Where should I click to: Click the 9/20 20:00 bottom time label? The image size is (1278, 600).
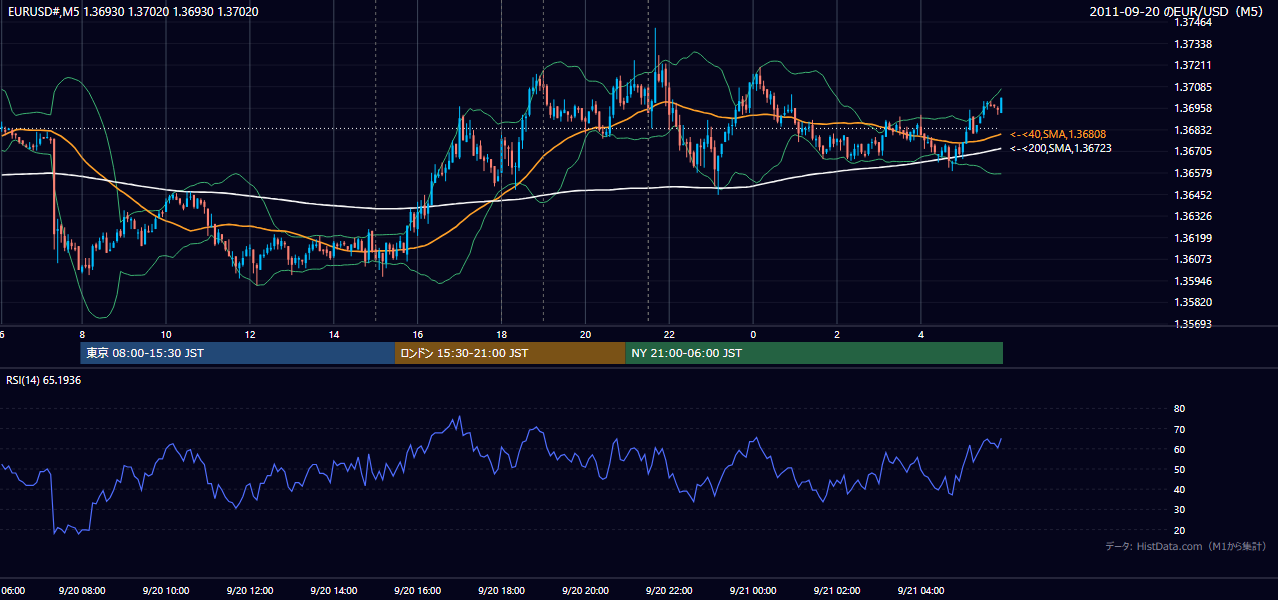click(585, 591)
